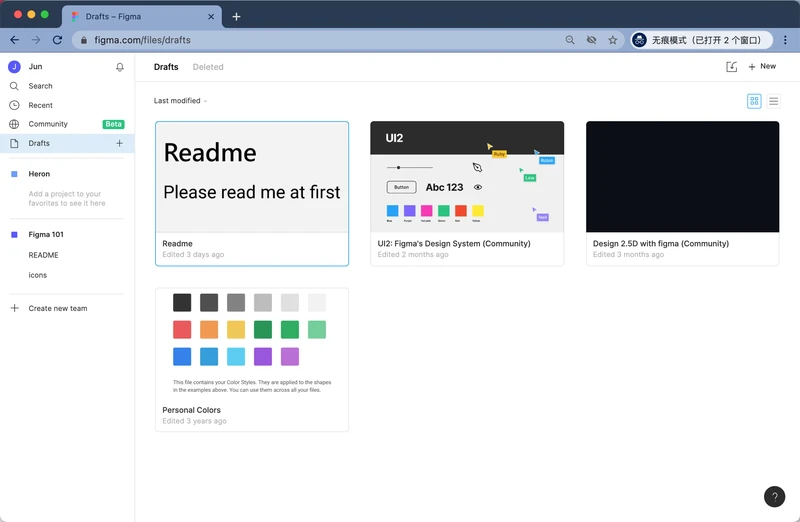Open the Design 2.5D file thumbnail
Screen dimensions: 800x522
pos(682,177)
